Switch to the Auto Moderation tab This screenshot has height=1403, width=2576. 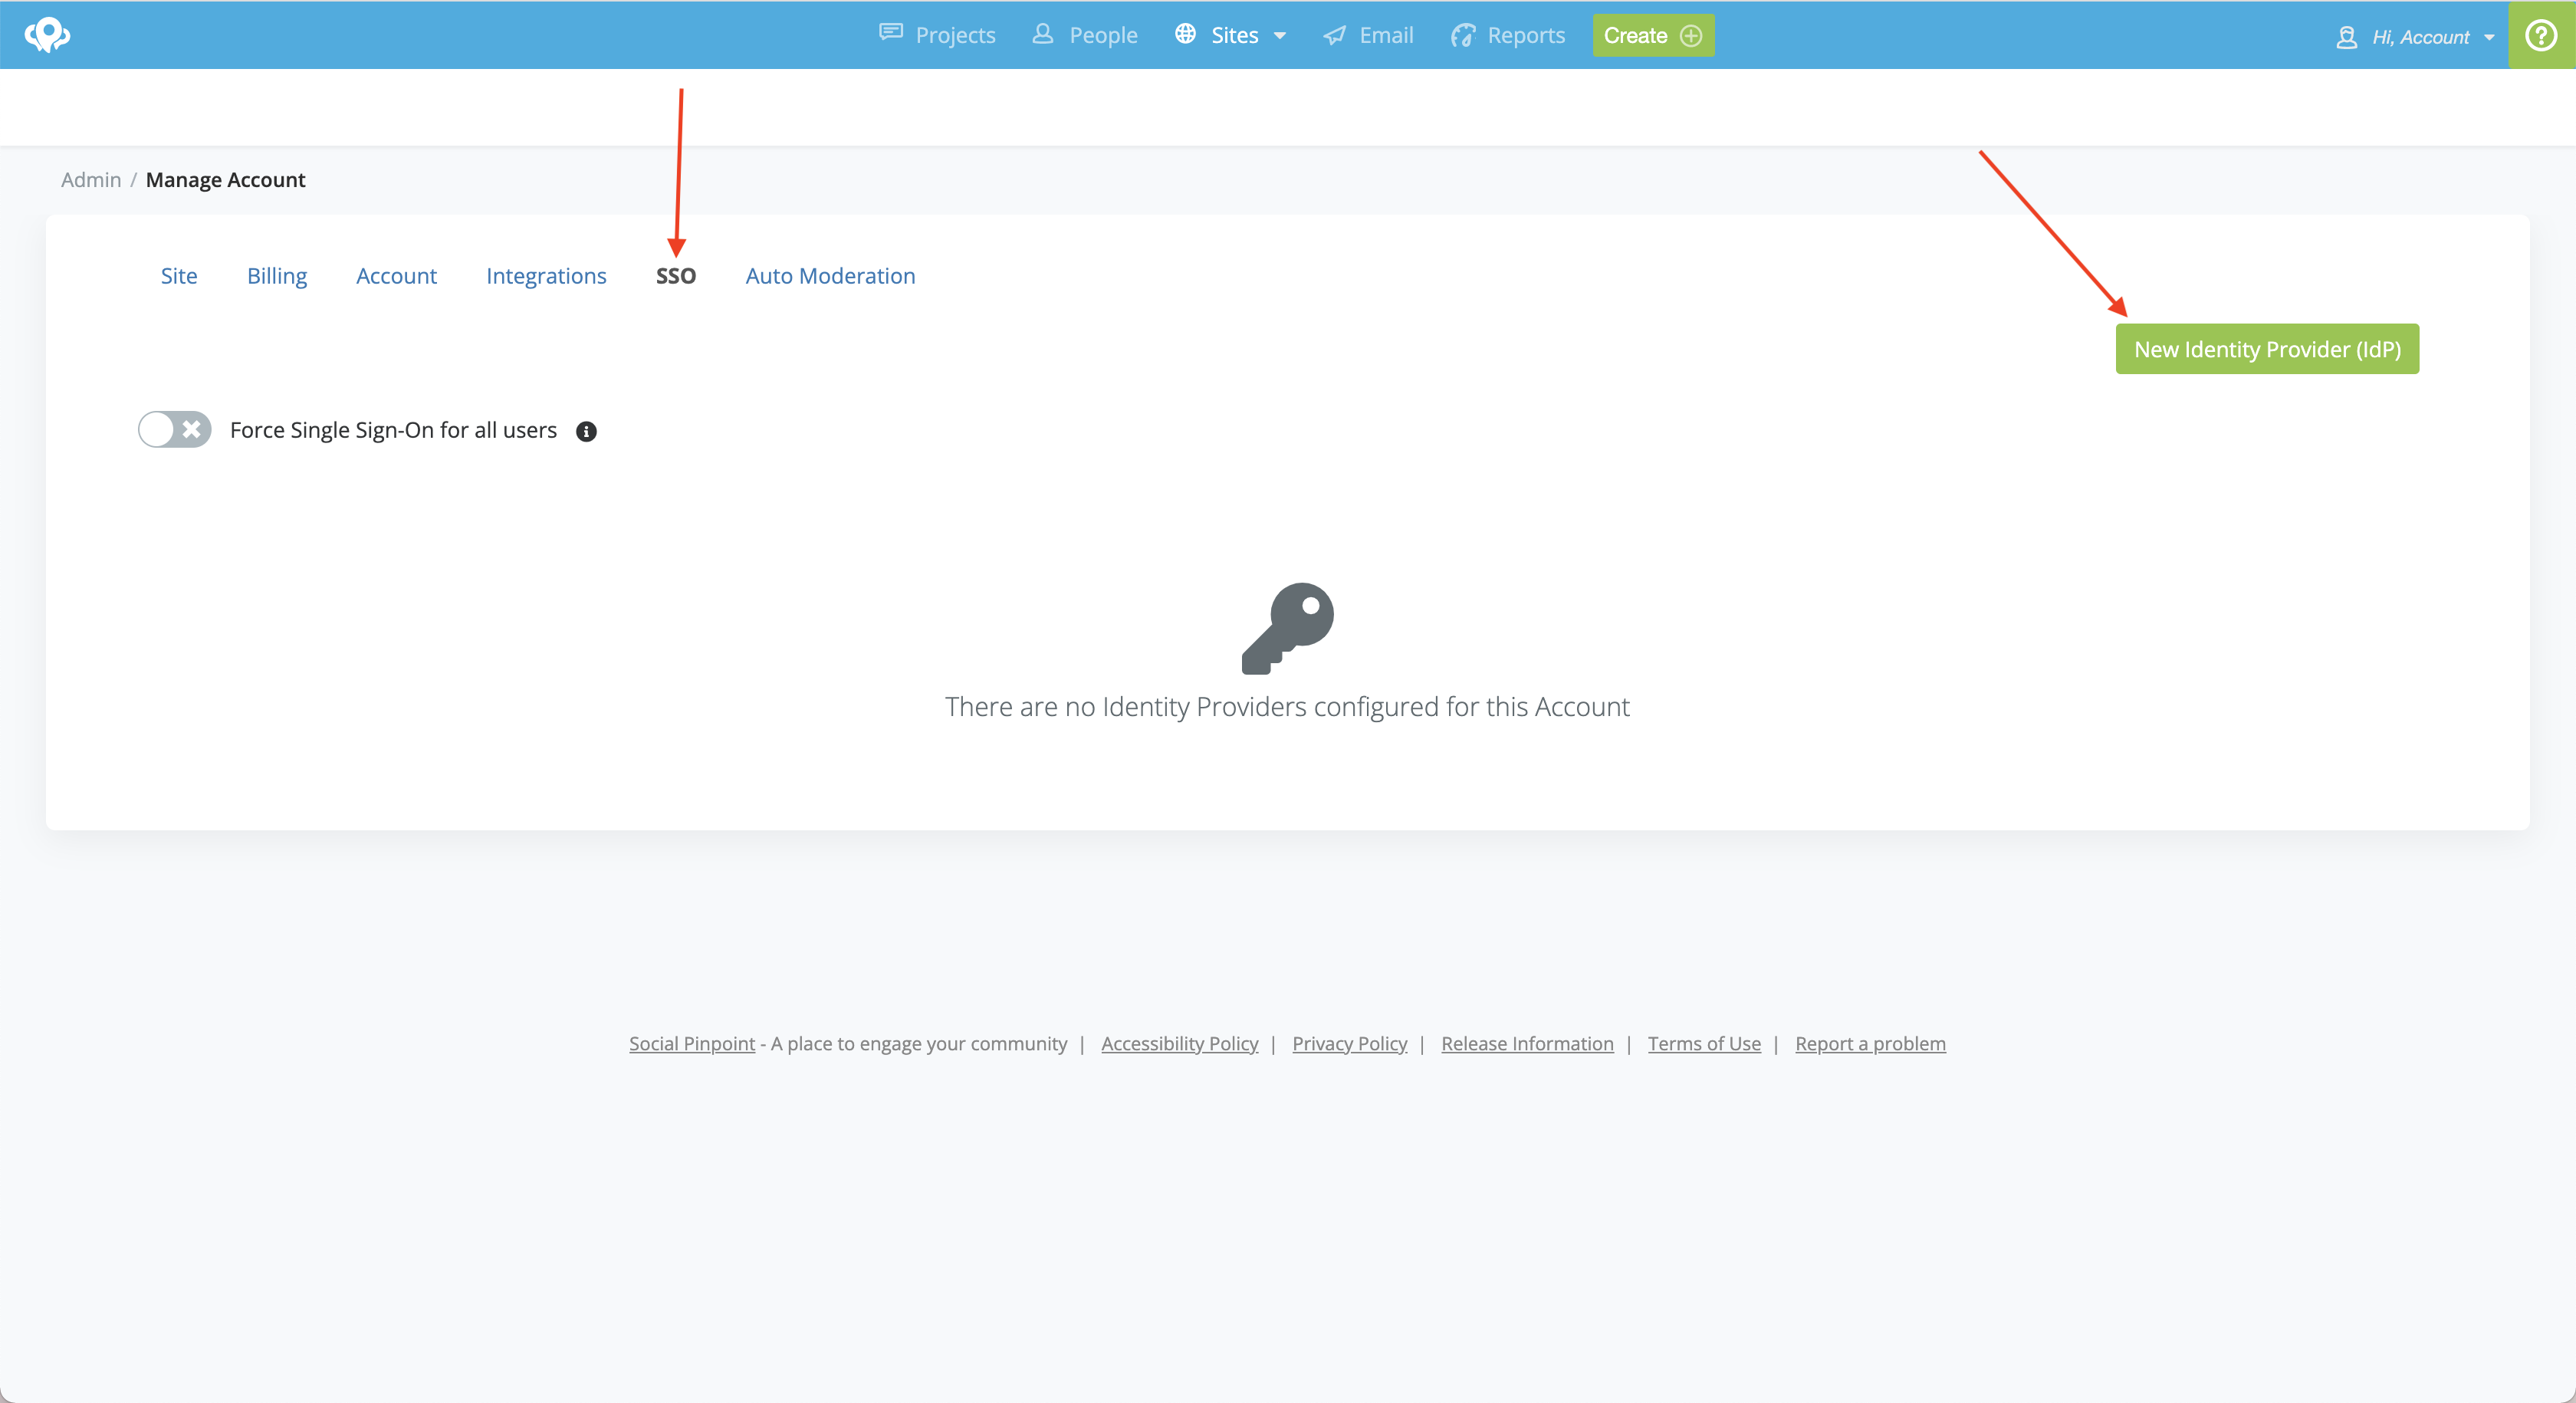(830, 276)
